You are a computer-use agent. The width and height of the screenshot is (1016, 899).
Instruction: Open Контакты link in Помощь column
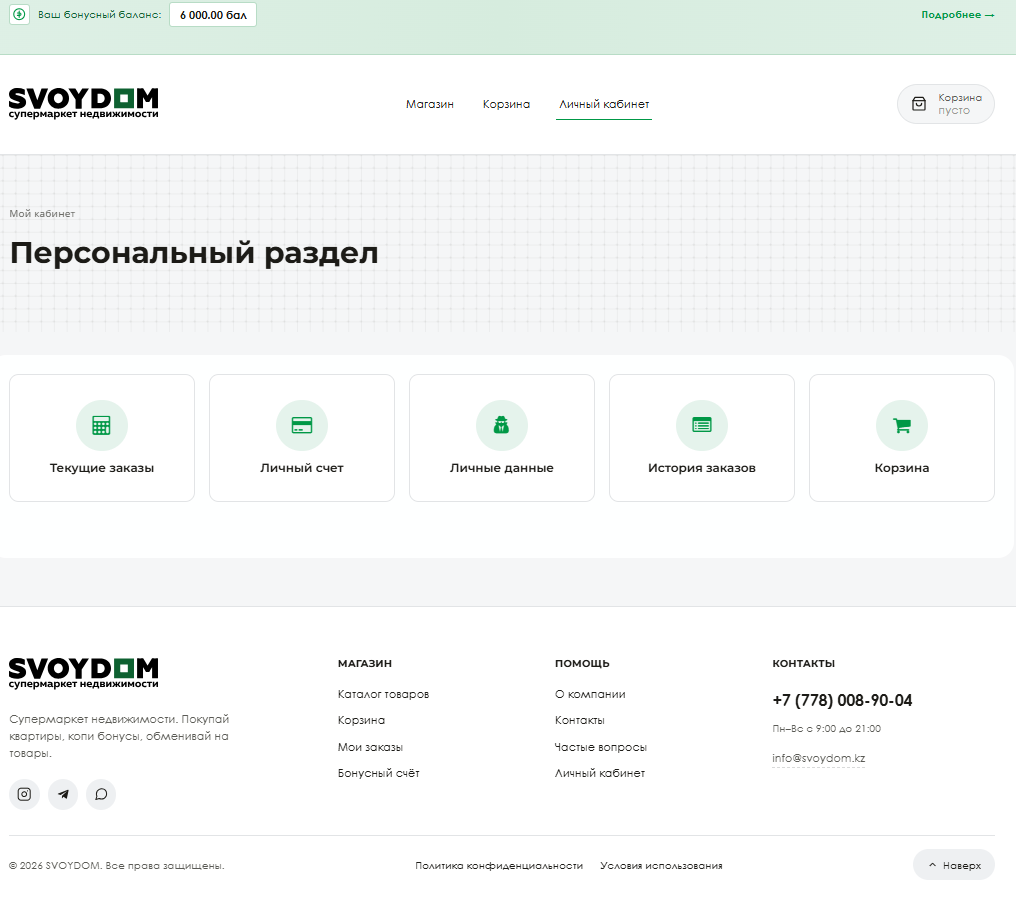point(579,720)
